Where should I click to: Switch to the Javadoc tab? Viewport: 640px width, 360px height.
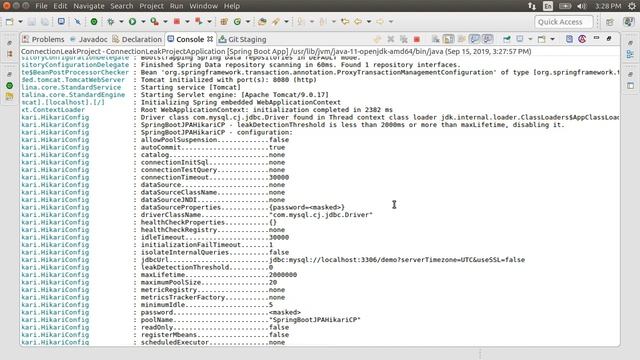point(89,39)
